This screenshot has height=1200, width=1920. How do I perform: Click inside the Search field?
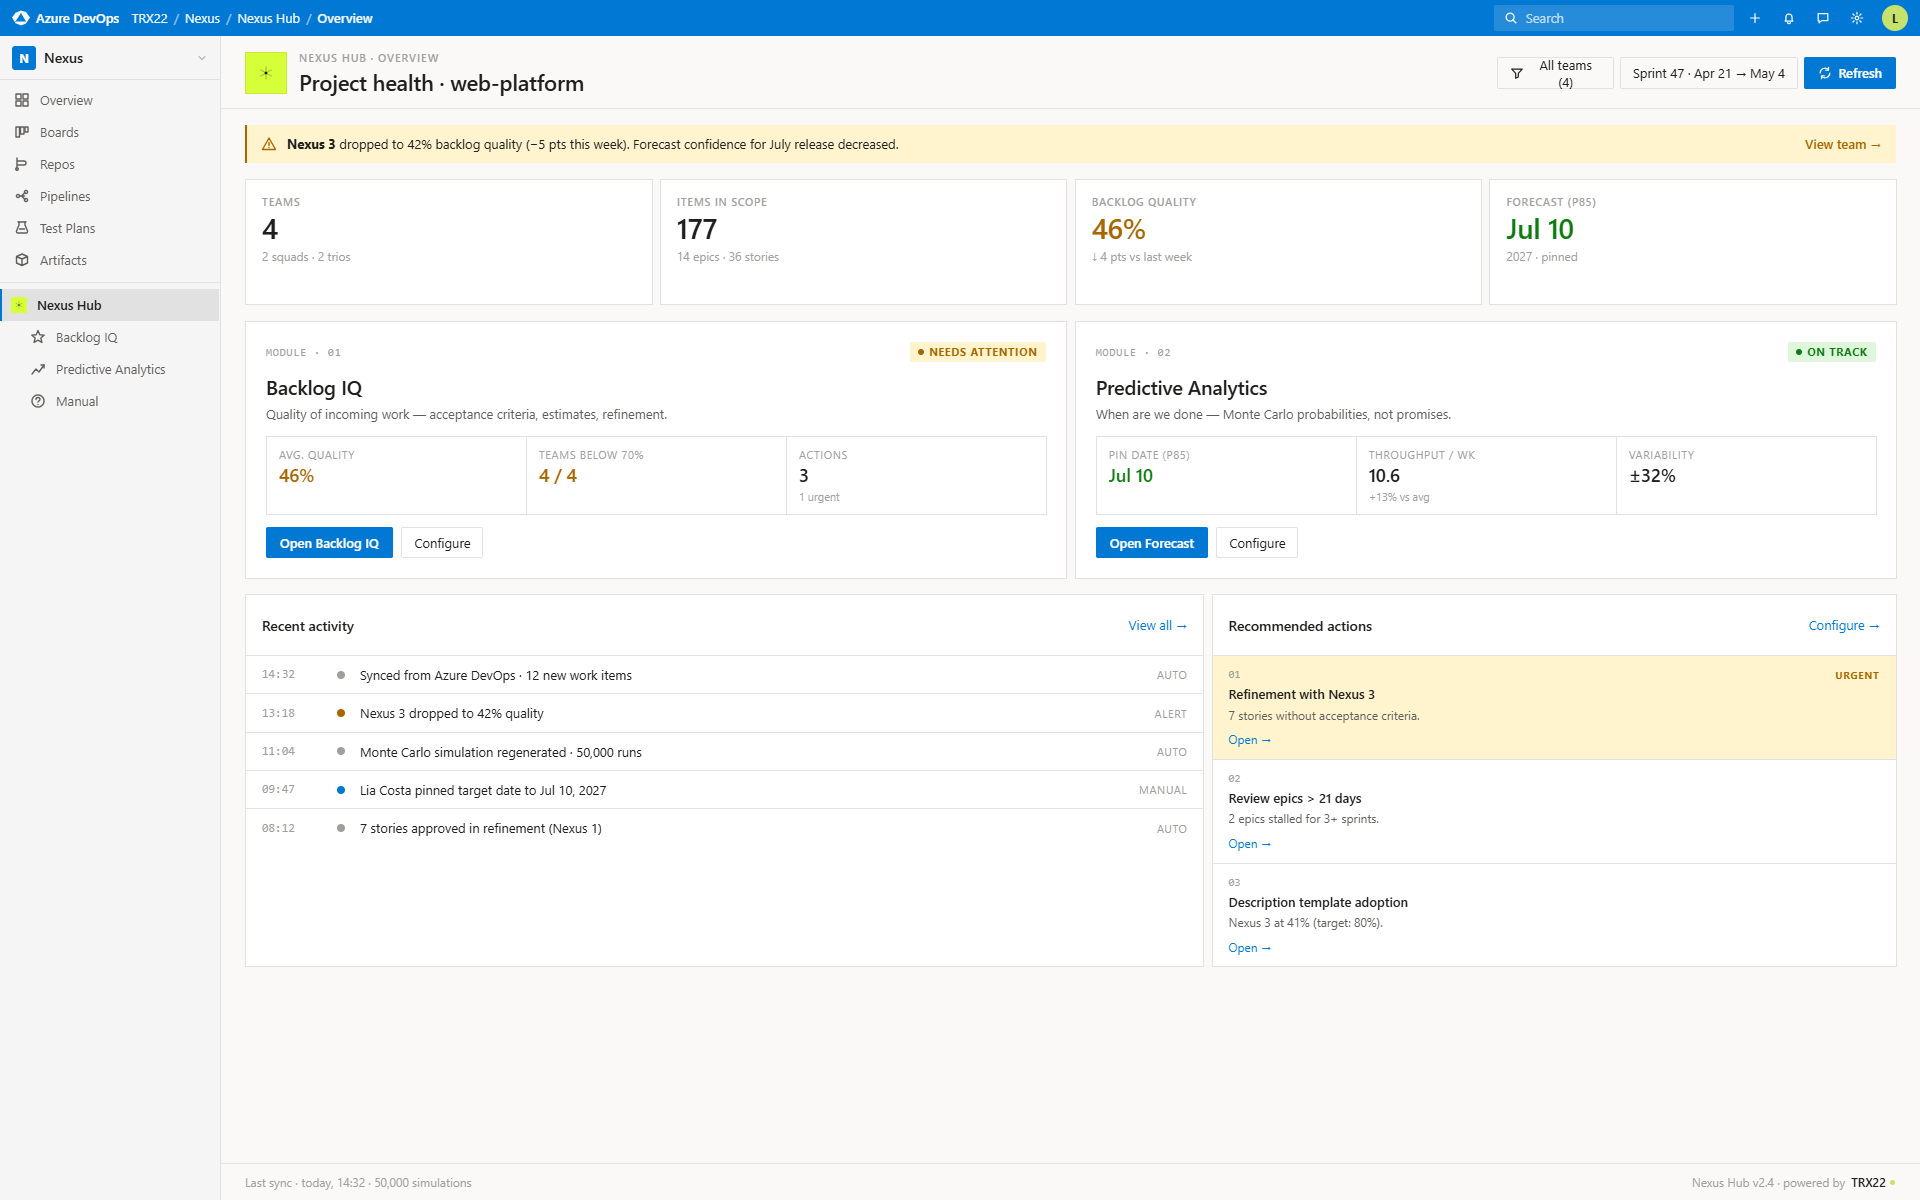[1613, 18]
